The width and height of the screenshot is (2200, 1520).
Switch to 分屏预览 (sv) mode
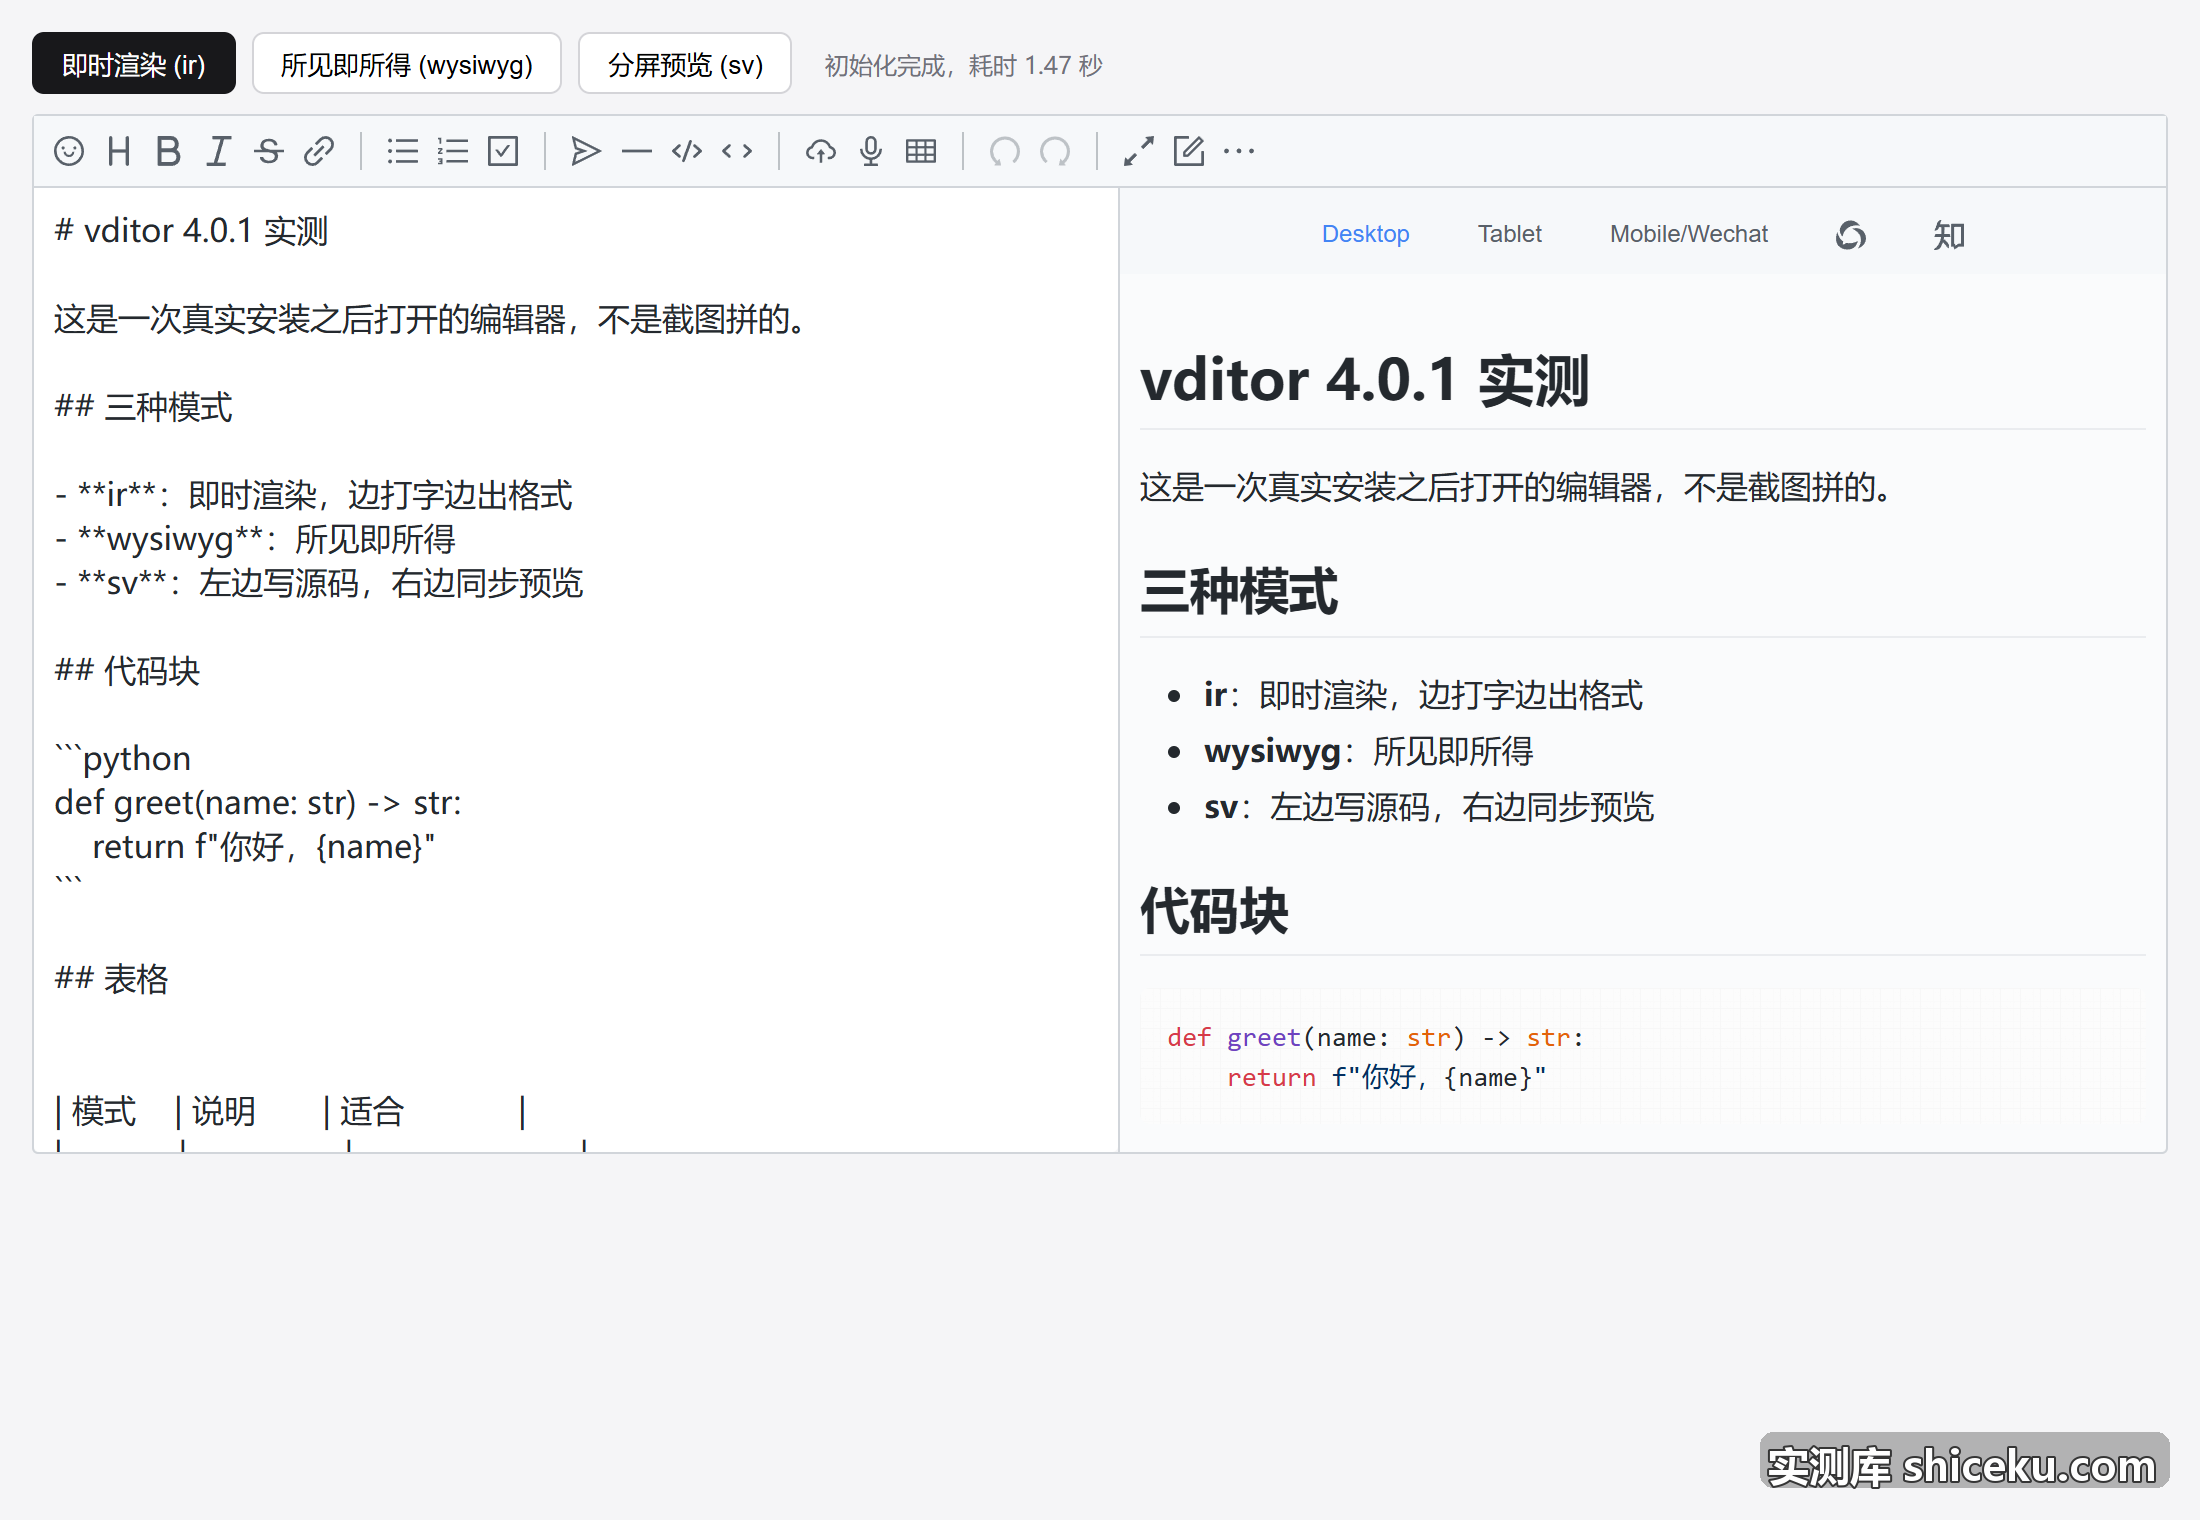tap(685, 64)
